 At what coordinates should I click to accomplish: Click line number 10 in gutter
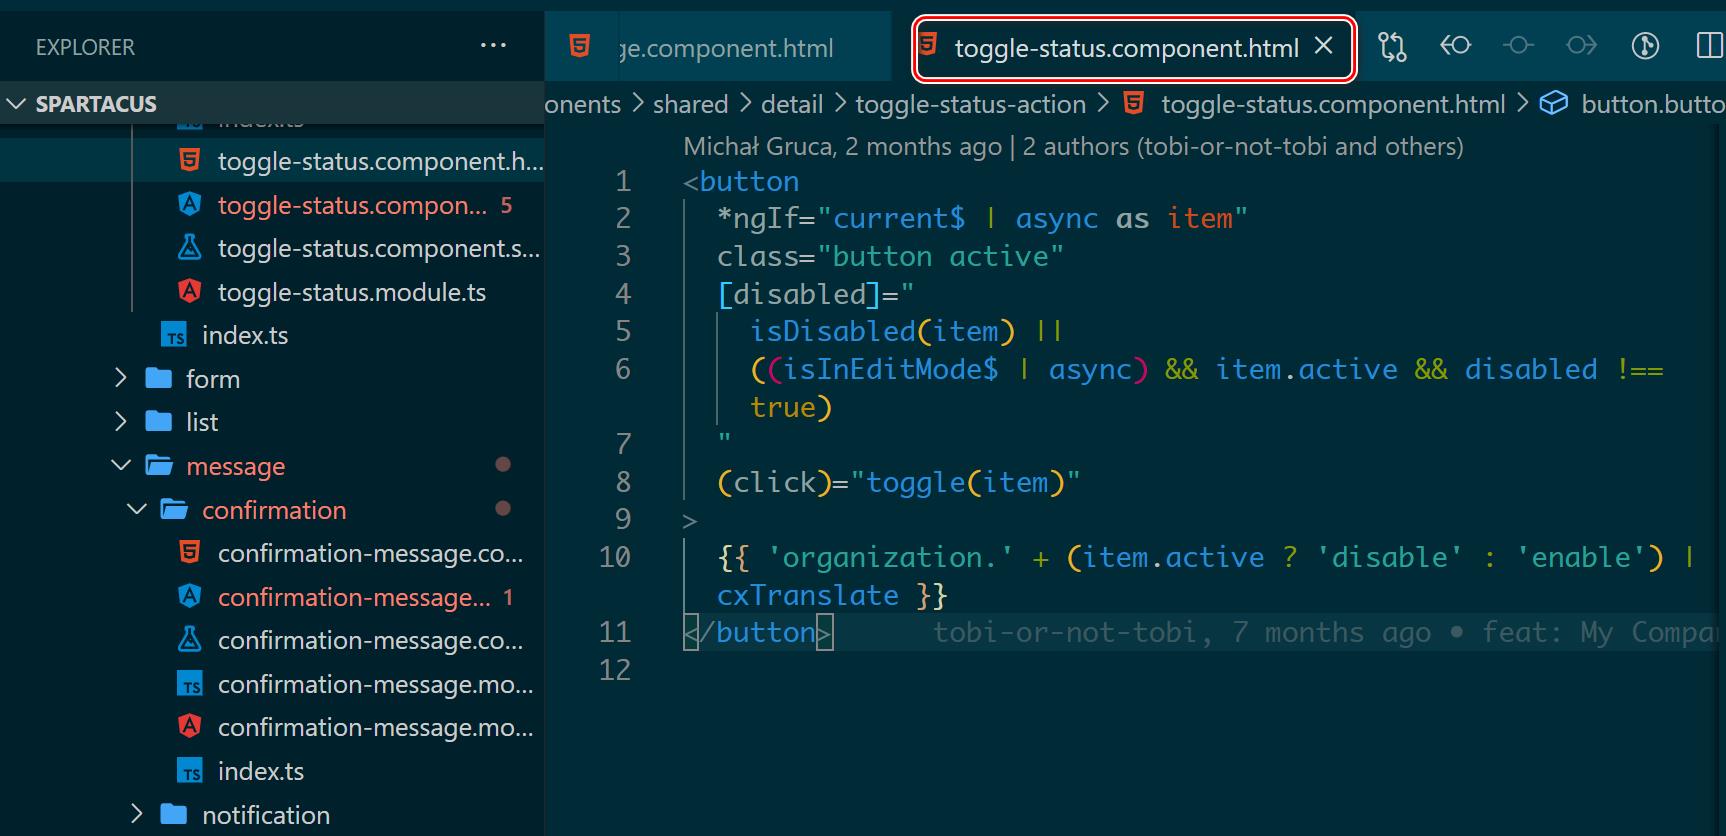(615, 557)
